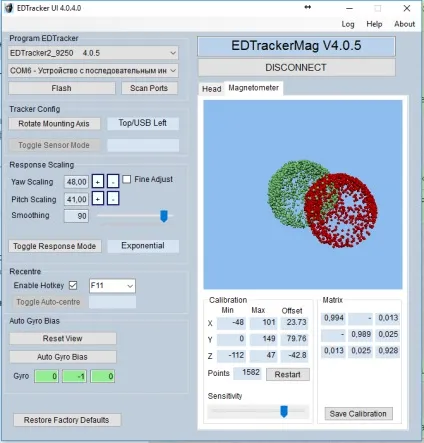Screen dimensions: 424x443
Task: Close the EDTracker UI window
Action: point(407,8)
